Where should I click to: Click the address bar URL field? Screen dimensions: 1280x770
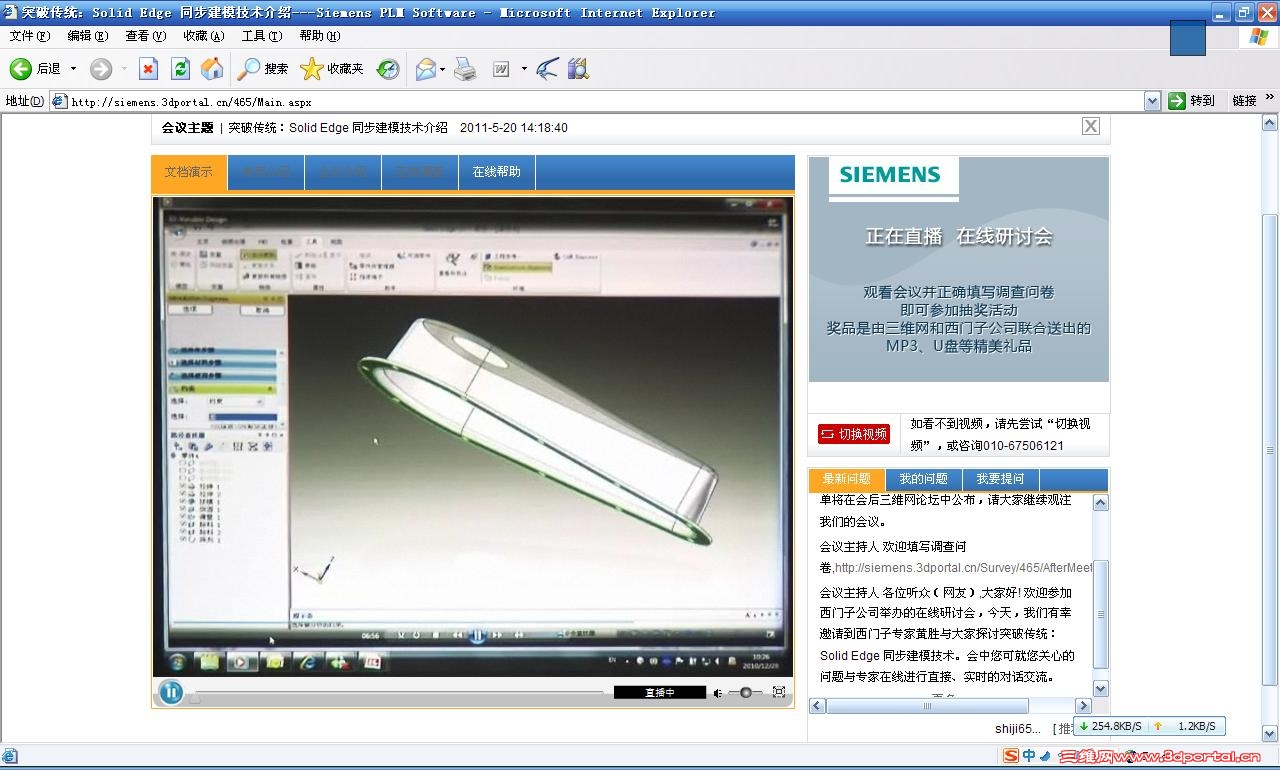604,101
